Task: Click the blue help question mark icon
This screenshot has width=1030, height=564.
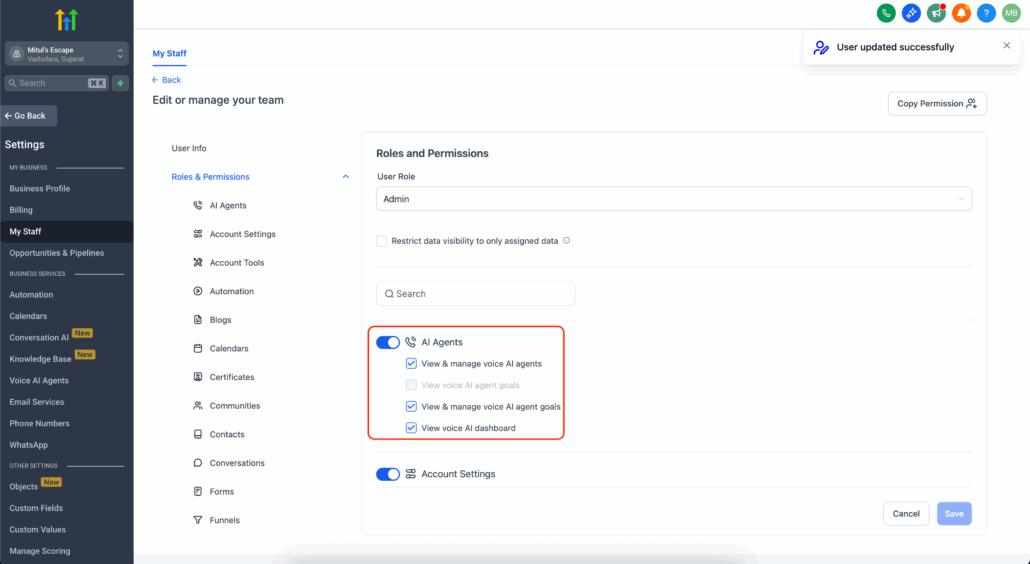Action: click(x=986, y=13)
